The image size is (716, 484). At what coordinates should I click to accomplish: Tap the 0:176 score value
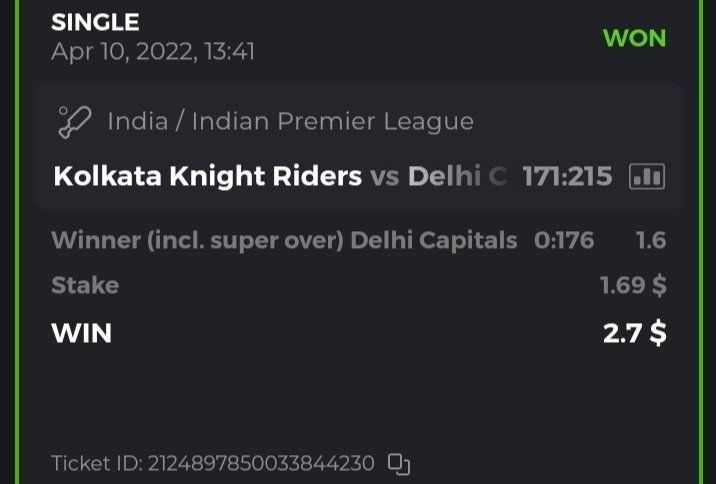click(x=564, y=240)
